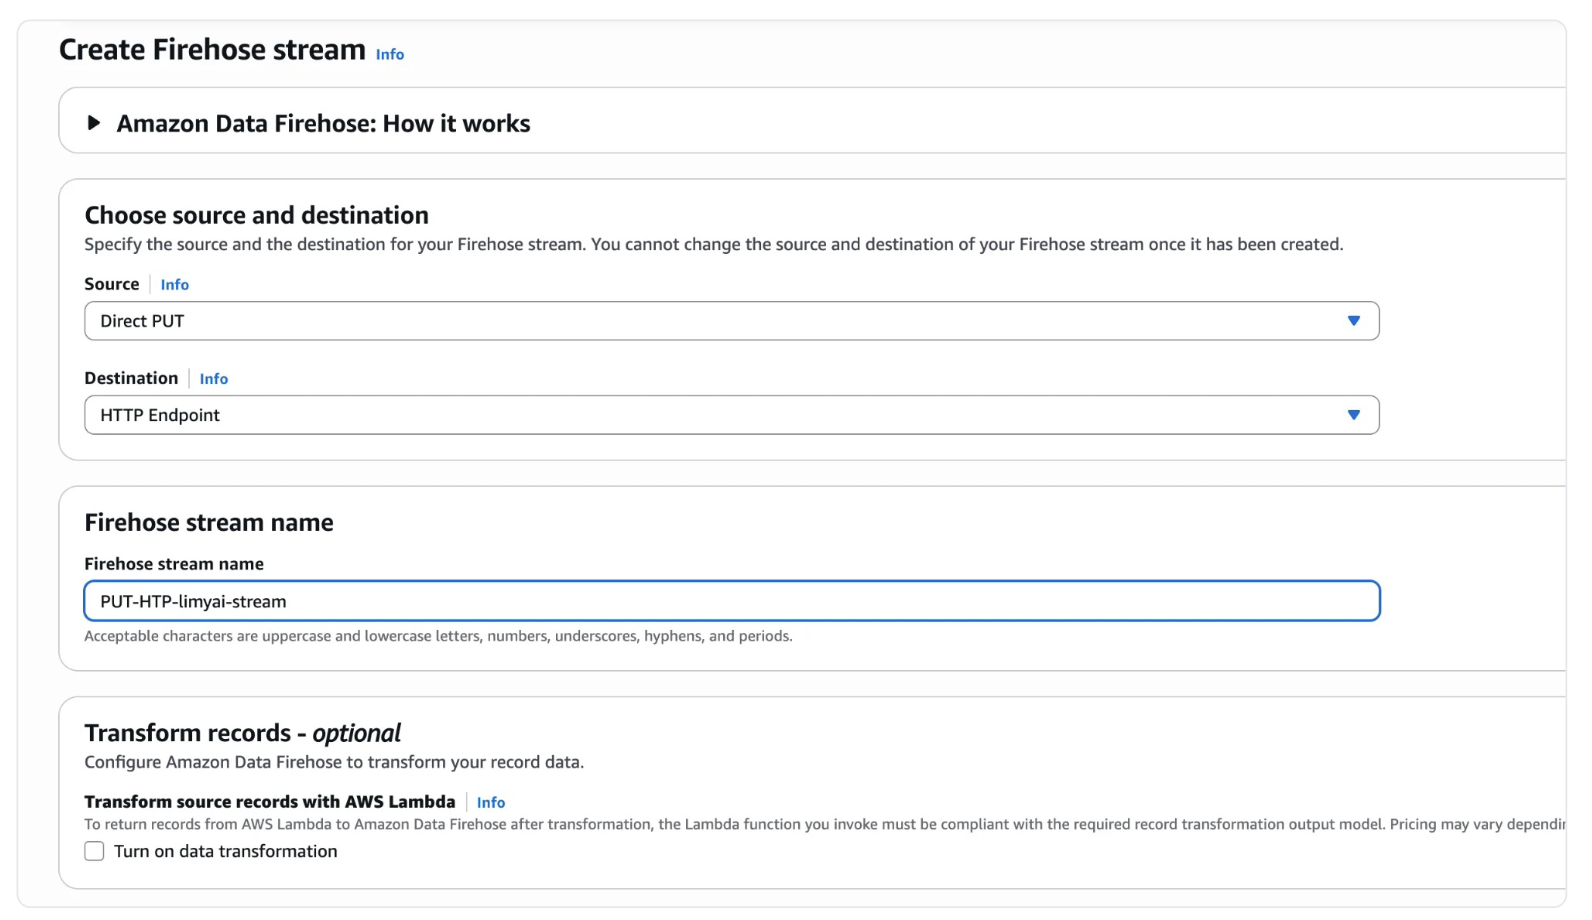Click the 'Destination' field label
The width and height of the screenshot is (1592, 920).
click(131, 378)
